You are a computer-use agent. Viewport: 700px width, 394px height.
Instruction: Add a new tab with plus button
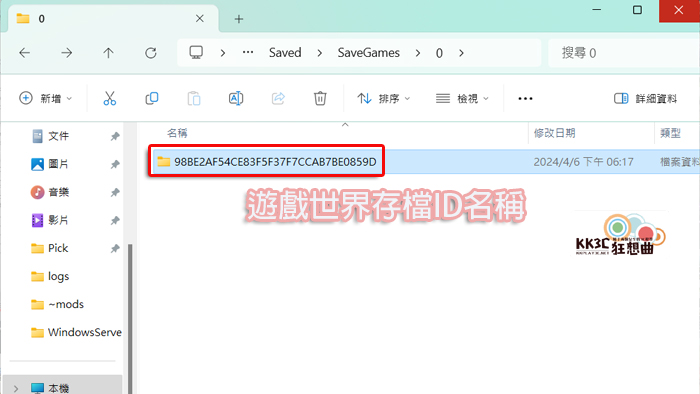point(239,19)
